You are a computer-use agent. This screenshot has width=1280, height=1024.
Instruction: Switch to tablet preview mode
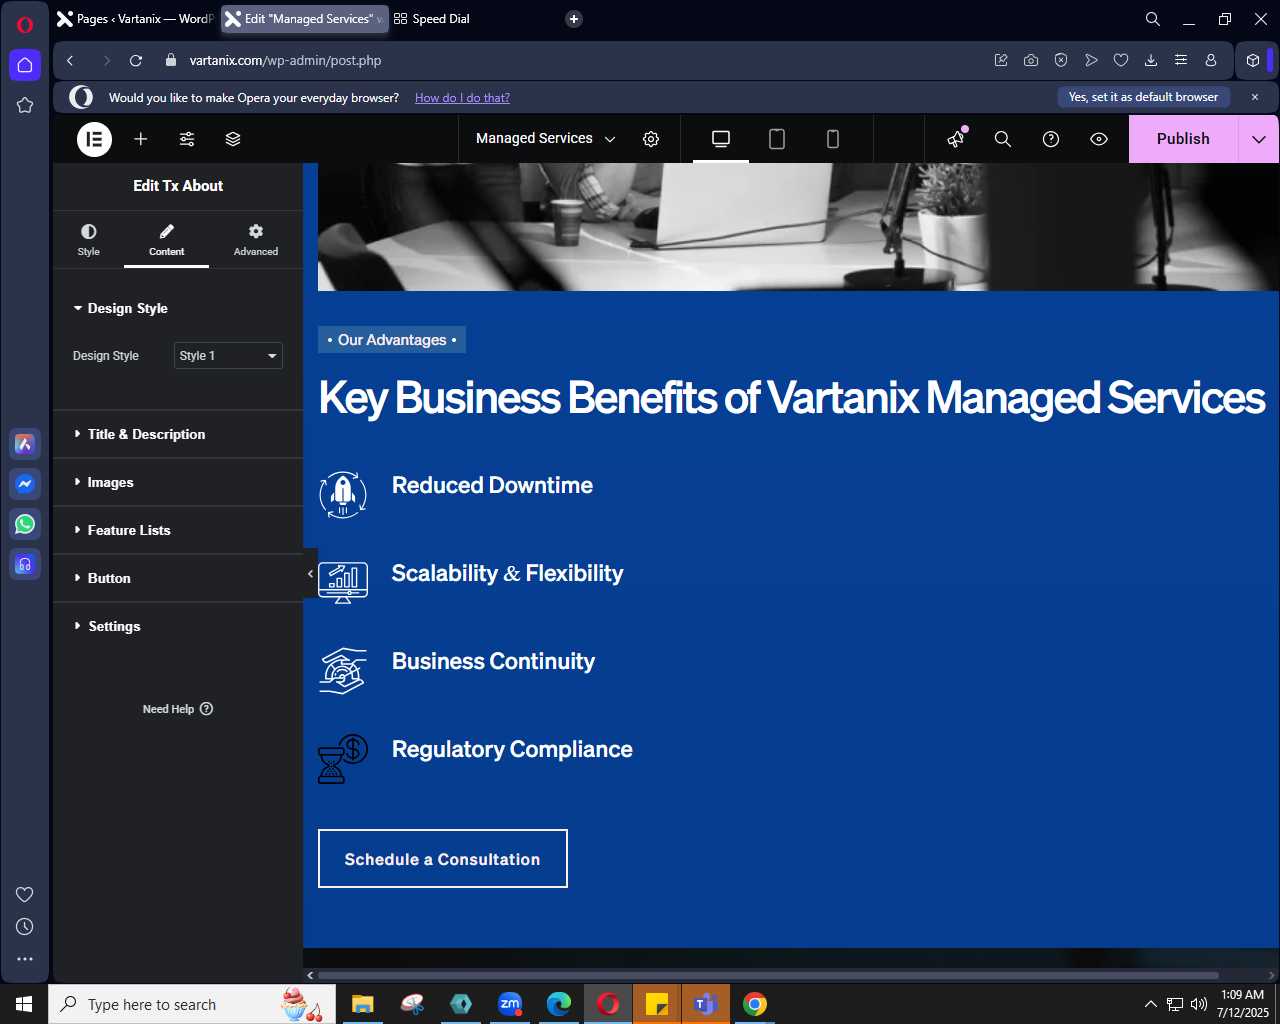pos(777,139)
